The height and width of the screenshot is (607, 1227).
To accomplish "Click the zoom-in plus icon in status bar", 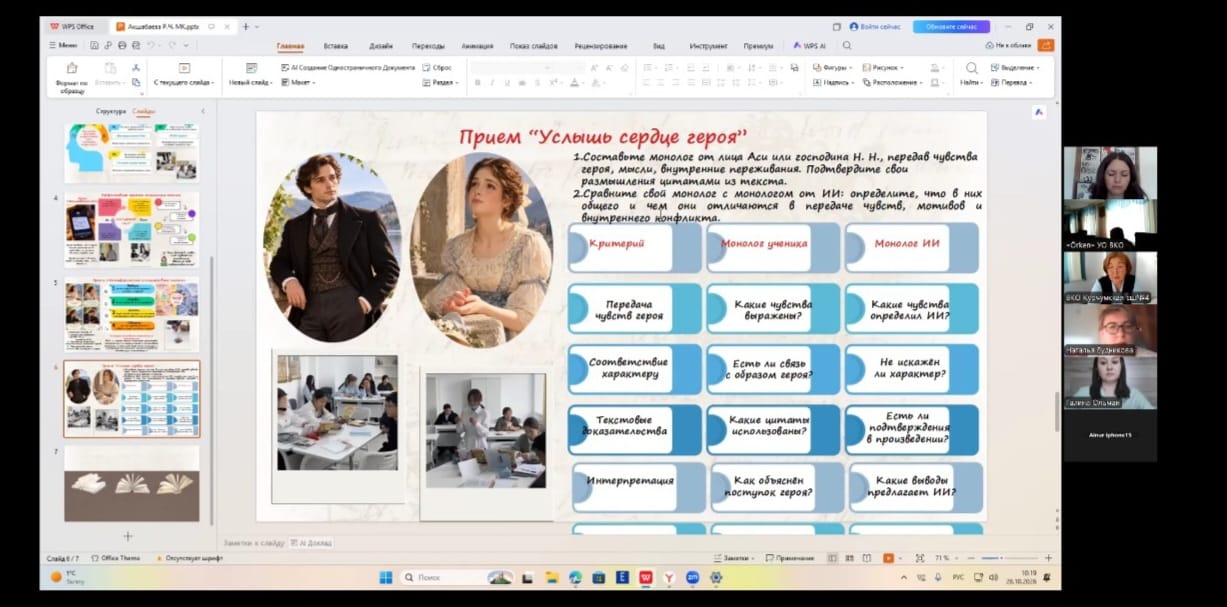I will pos(1048,557).
